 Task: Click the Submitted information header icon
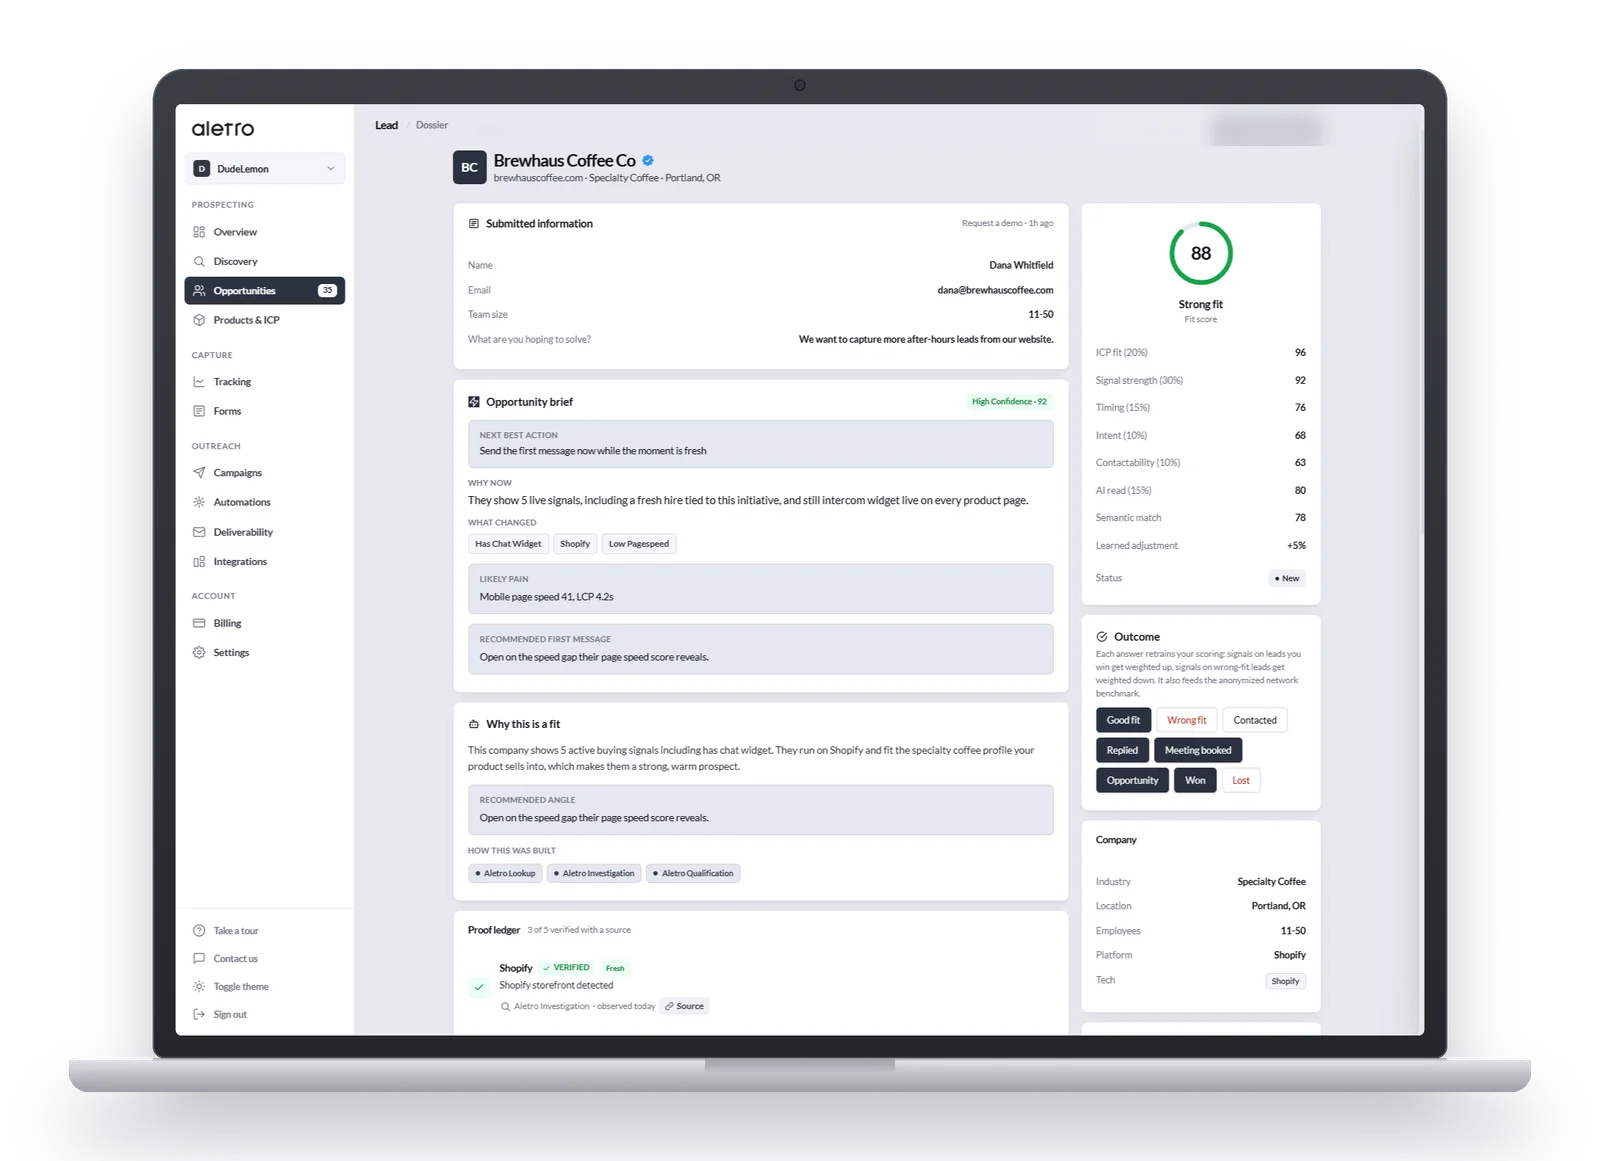tap(474, 224)
